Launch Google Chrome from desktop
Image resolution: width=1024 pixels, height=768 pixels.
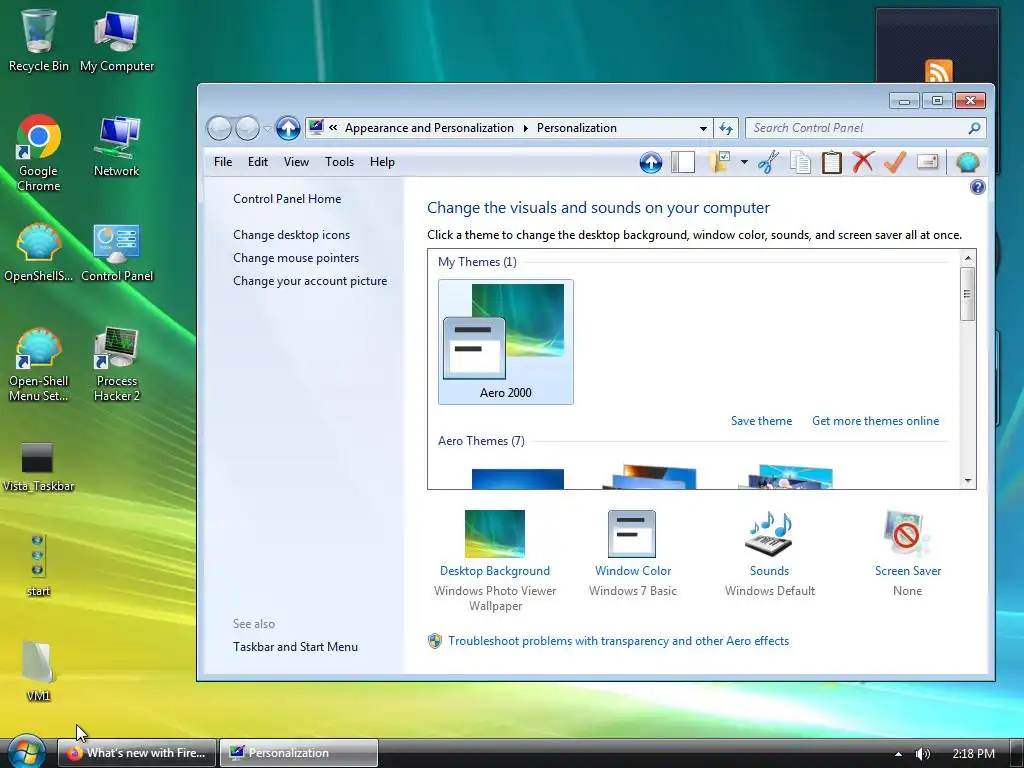pos(39,153)
